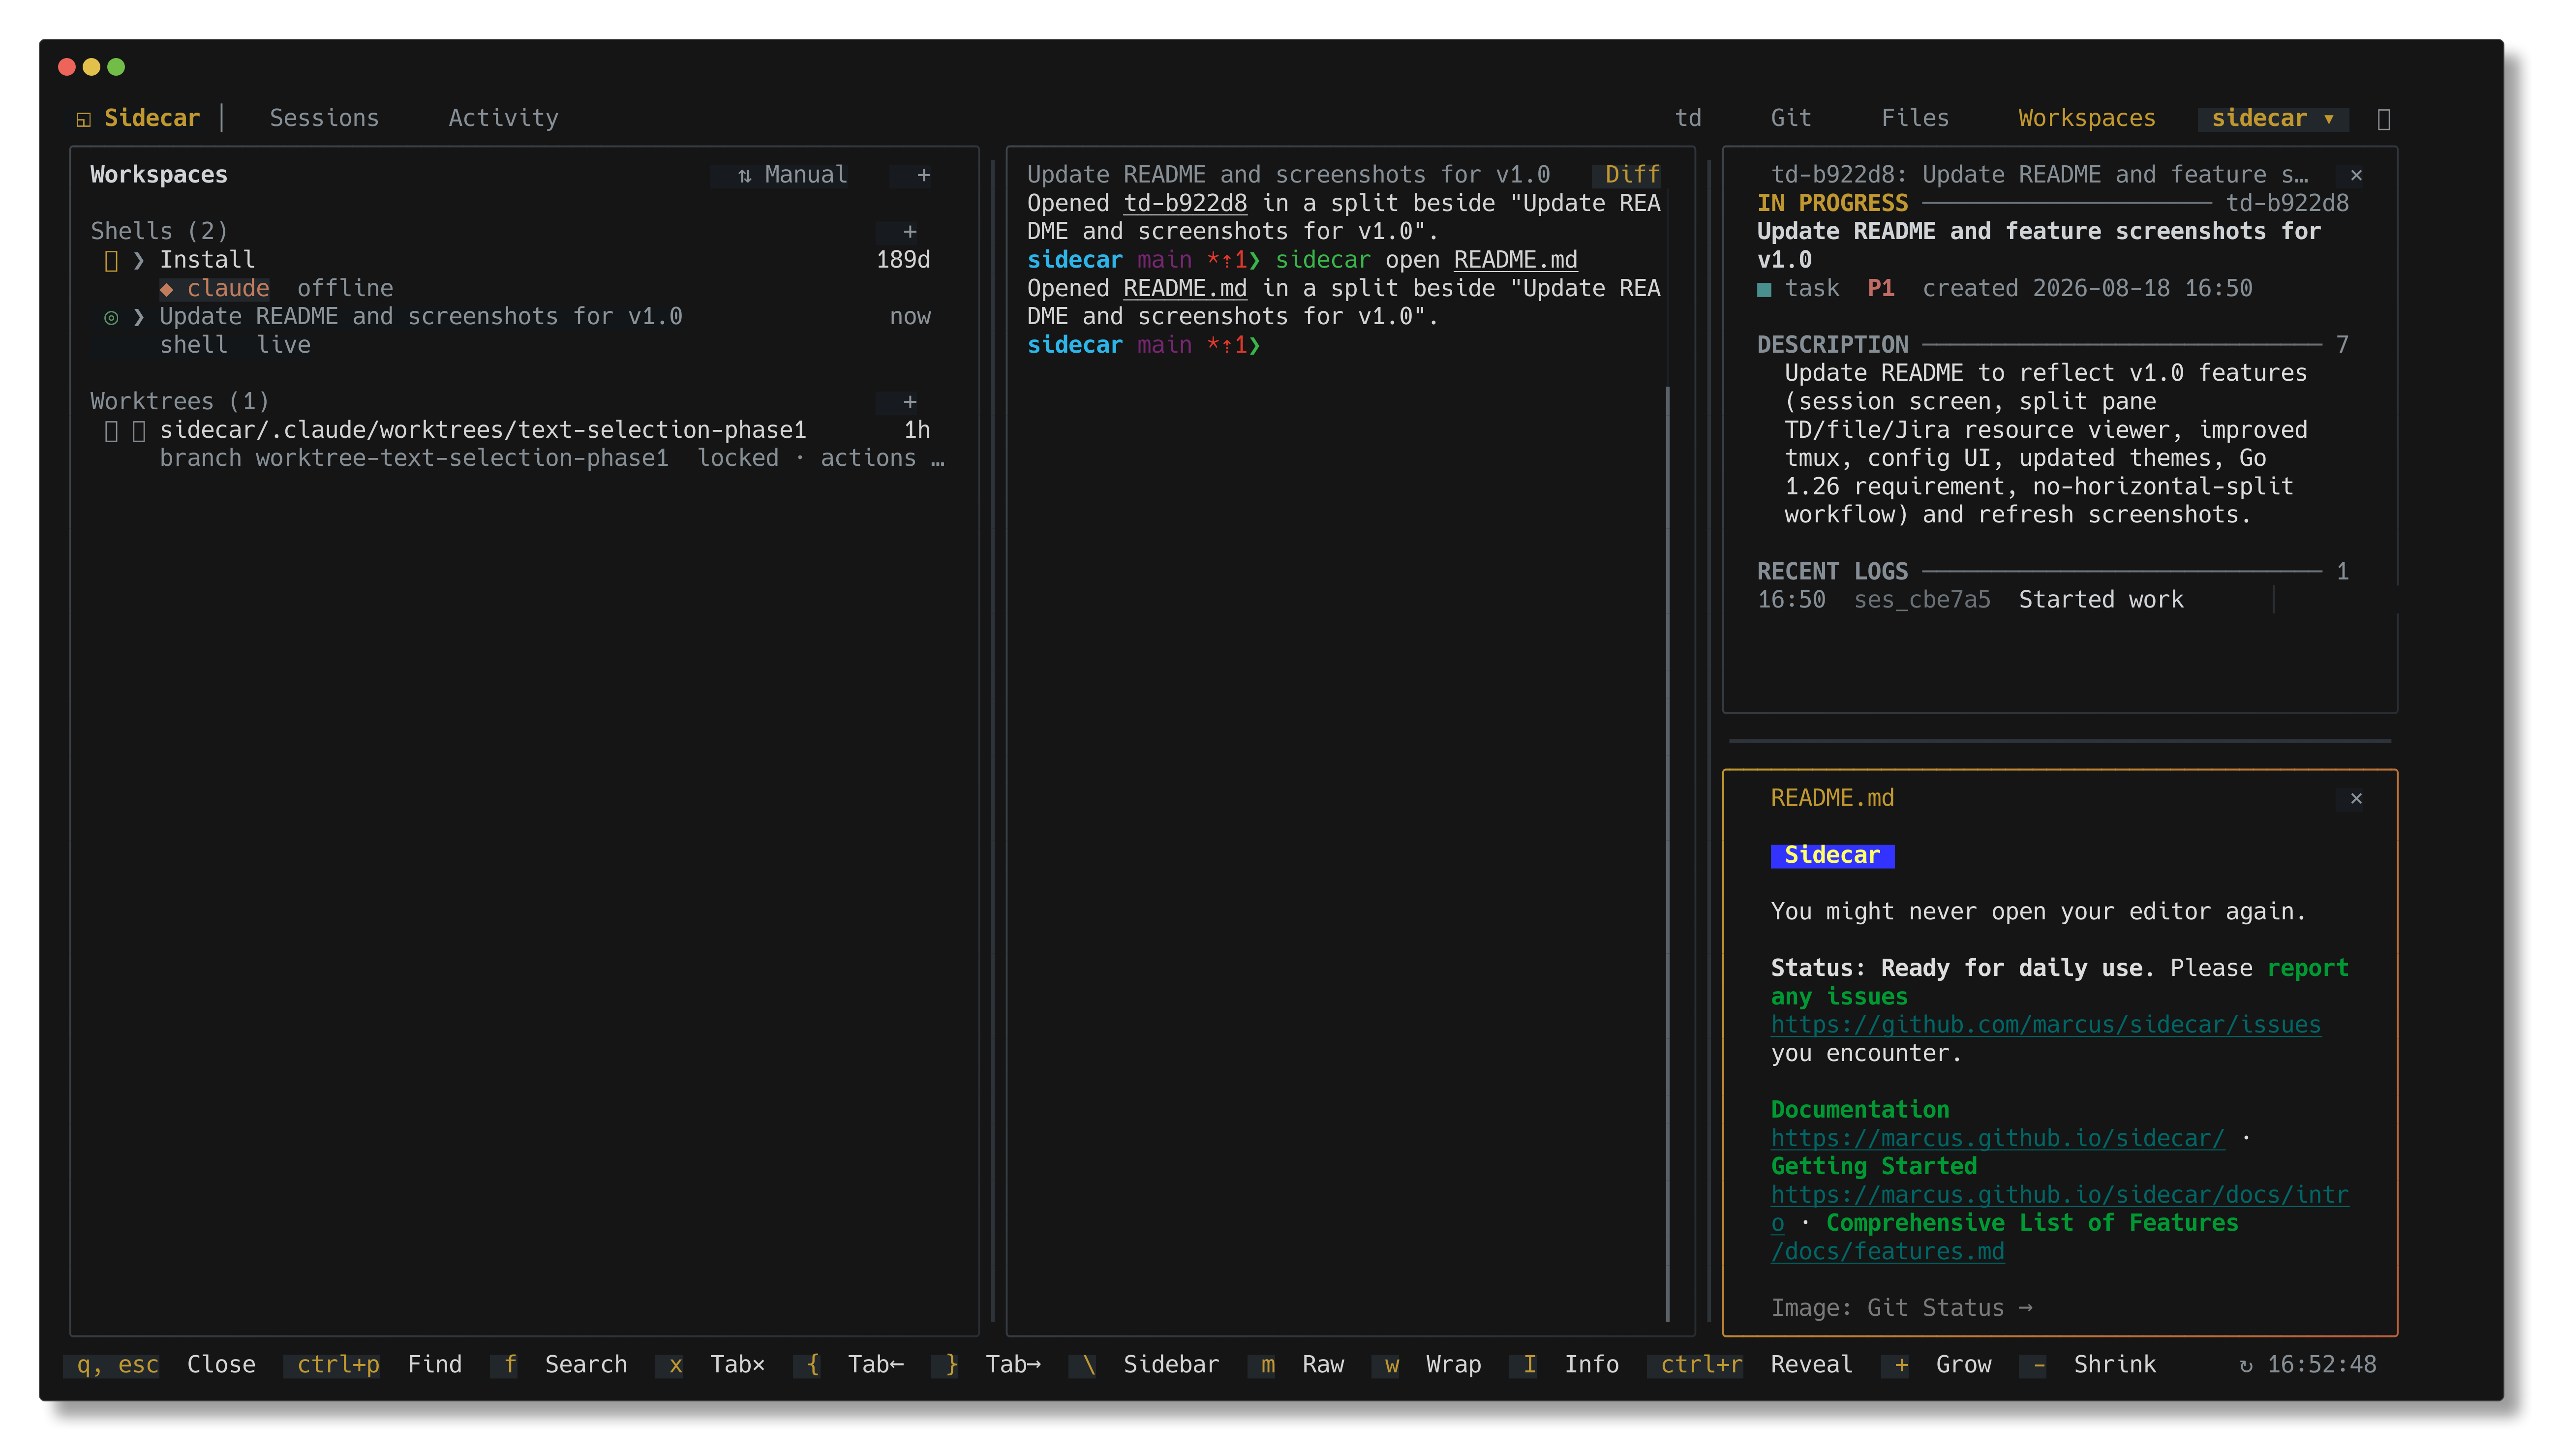Click the shell pane vertical scrollbar
Image resolution: width=2559 pixels, height=1456 pixels.
point(1667,854)
